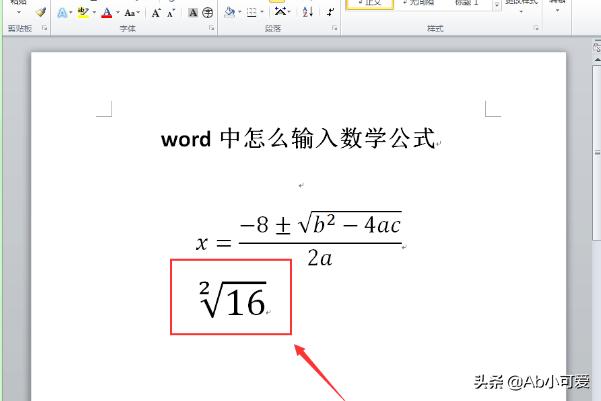This screenshot has width=601, height=401.
Task: Expand the styles gallery more arrow
Action: coord(497,5)
